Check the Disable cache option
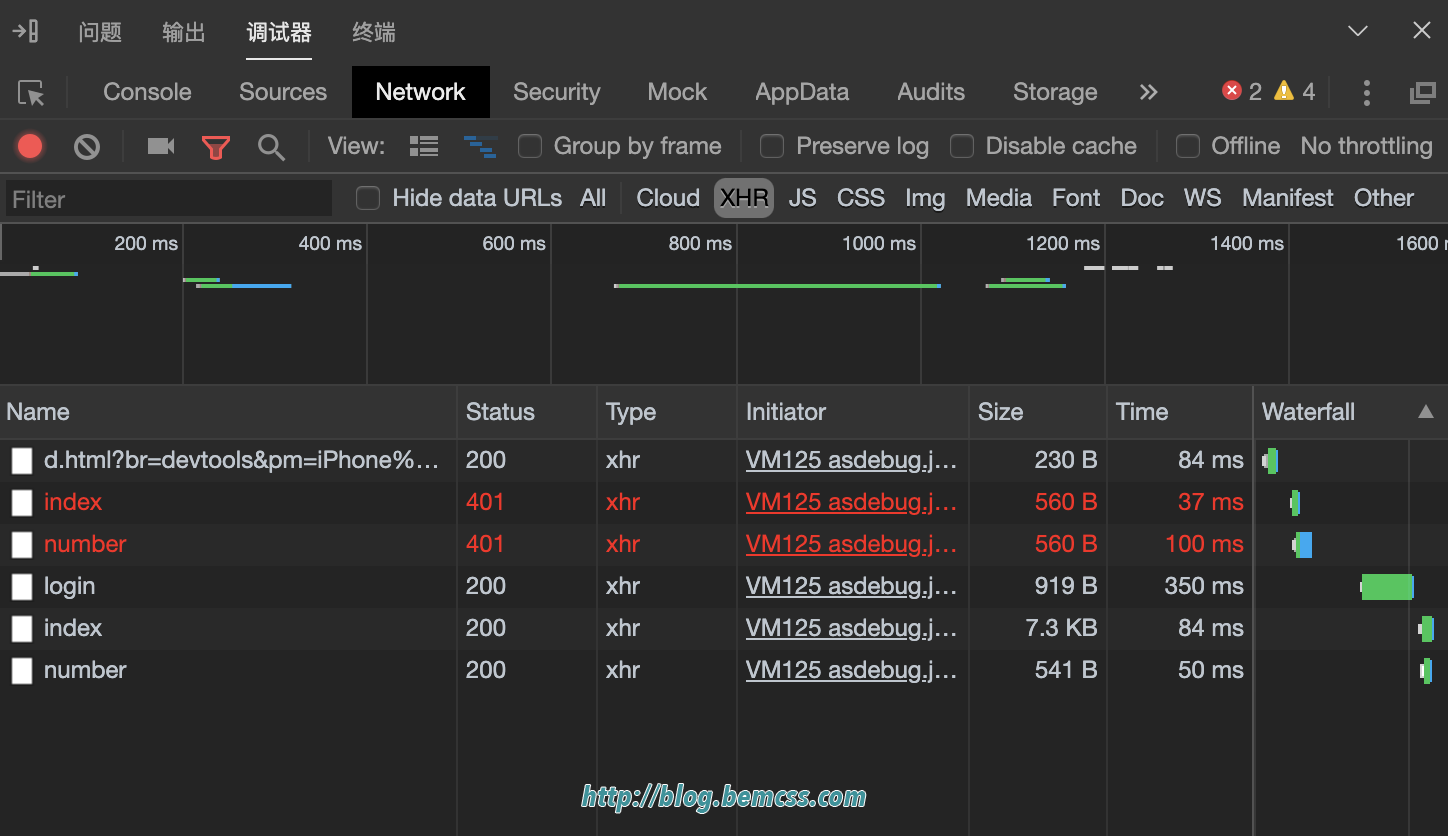The height and width of the screenshot is (836, 1448). (962, 147)
